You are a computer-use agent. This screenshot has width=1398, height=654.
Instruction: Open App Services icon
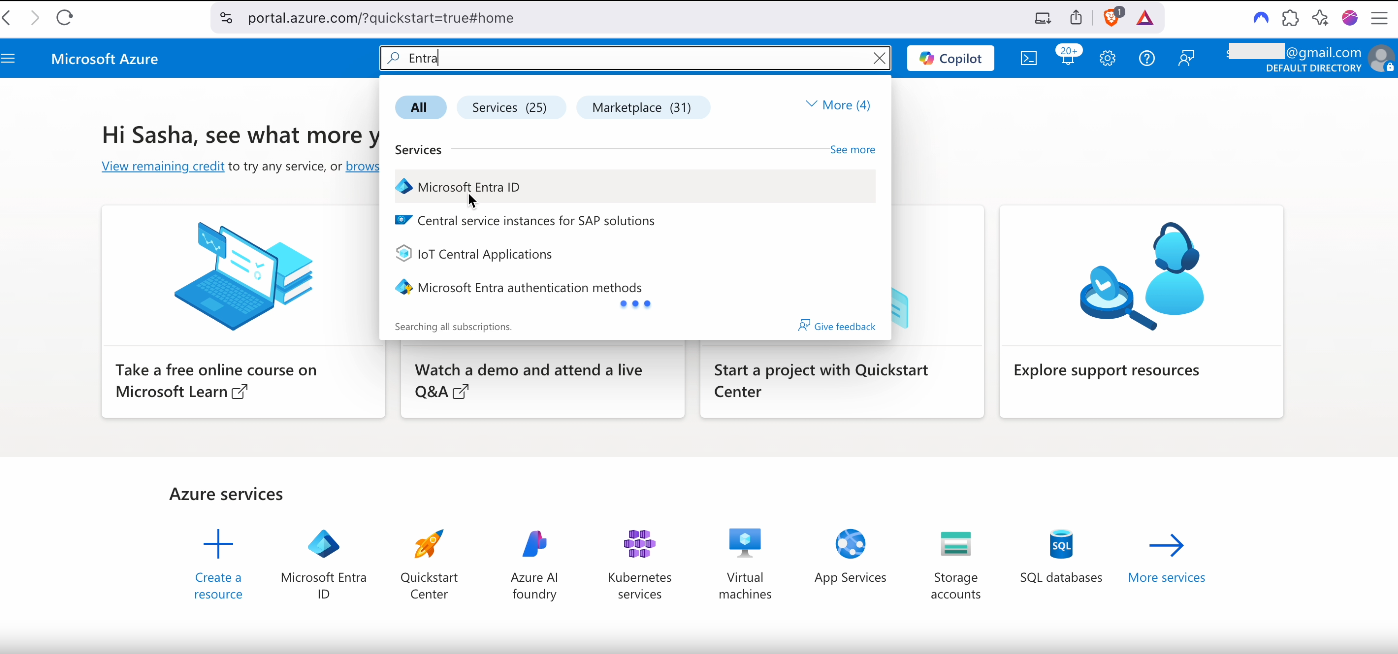pyautogui.click(x=850, y=545)
